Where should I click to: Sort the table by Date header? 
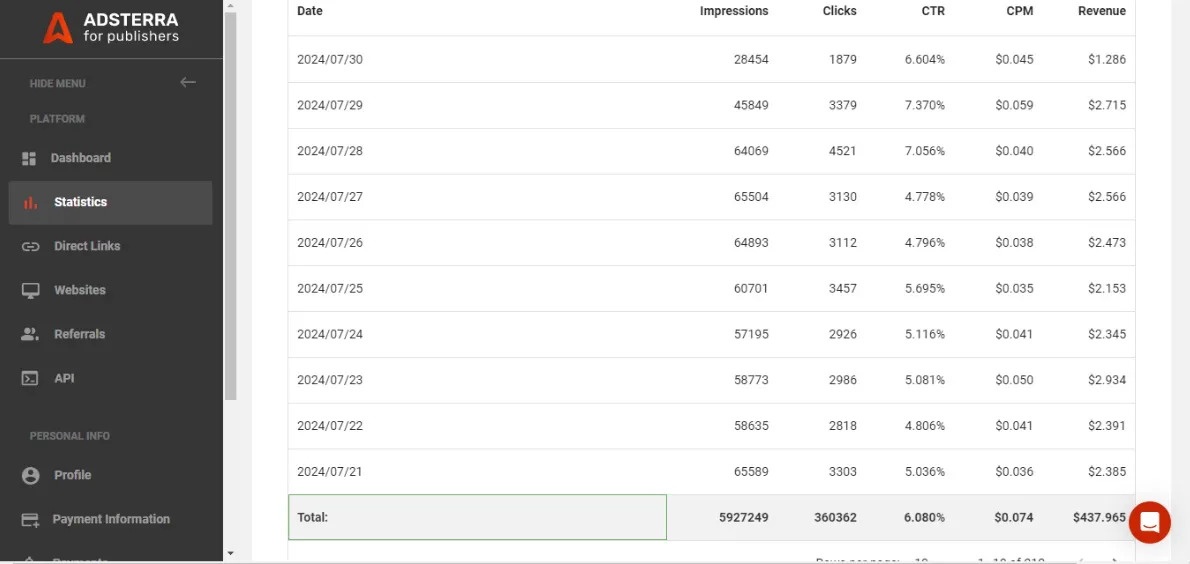point(310,11)
